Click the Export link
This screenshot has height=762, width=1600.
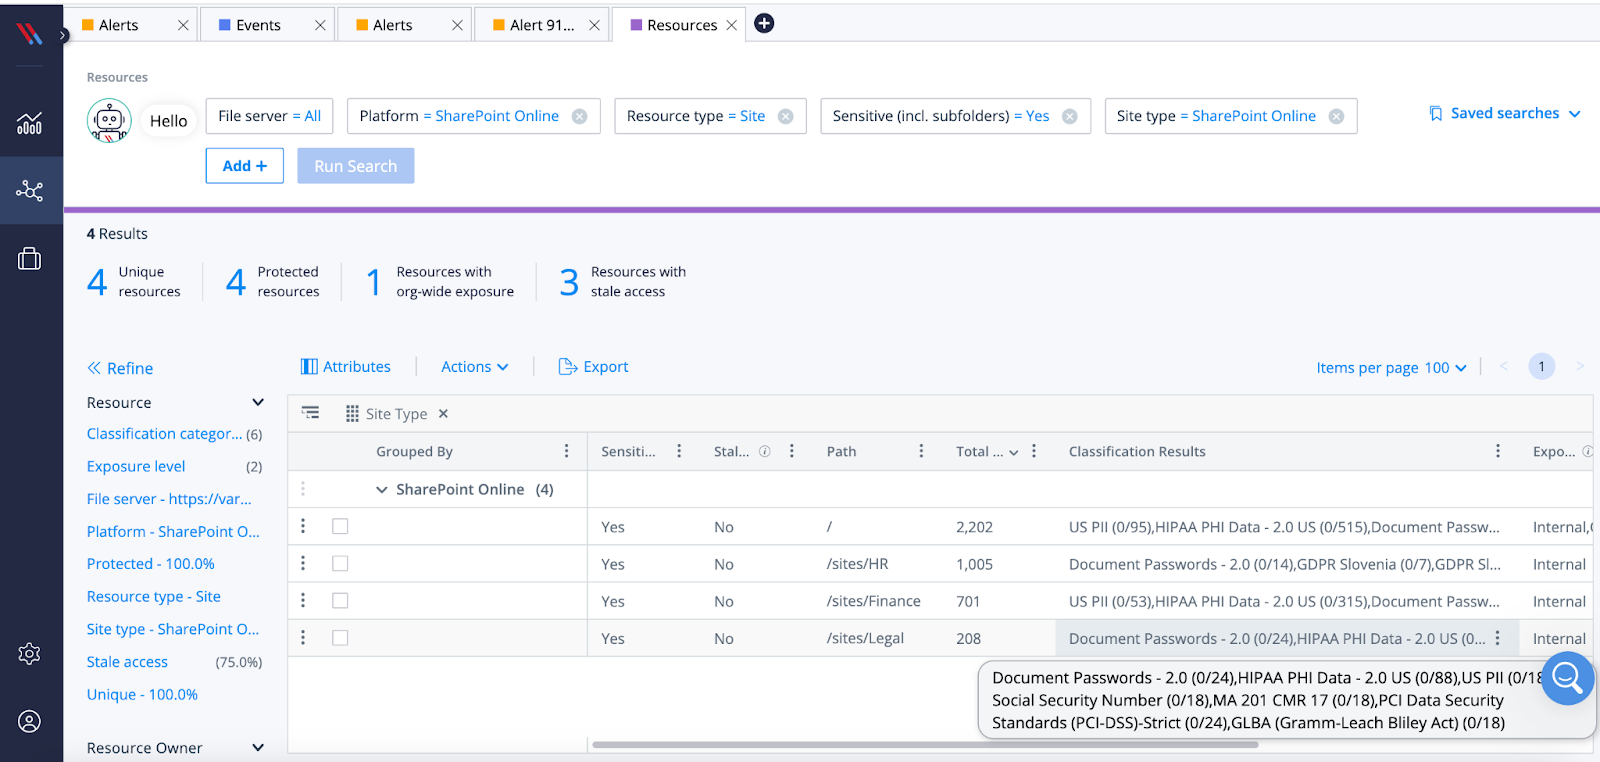click(594, 367)
